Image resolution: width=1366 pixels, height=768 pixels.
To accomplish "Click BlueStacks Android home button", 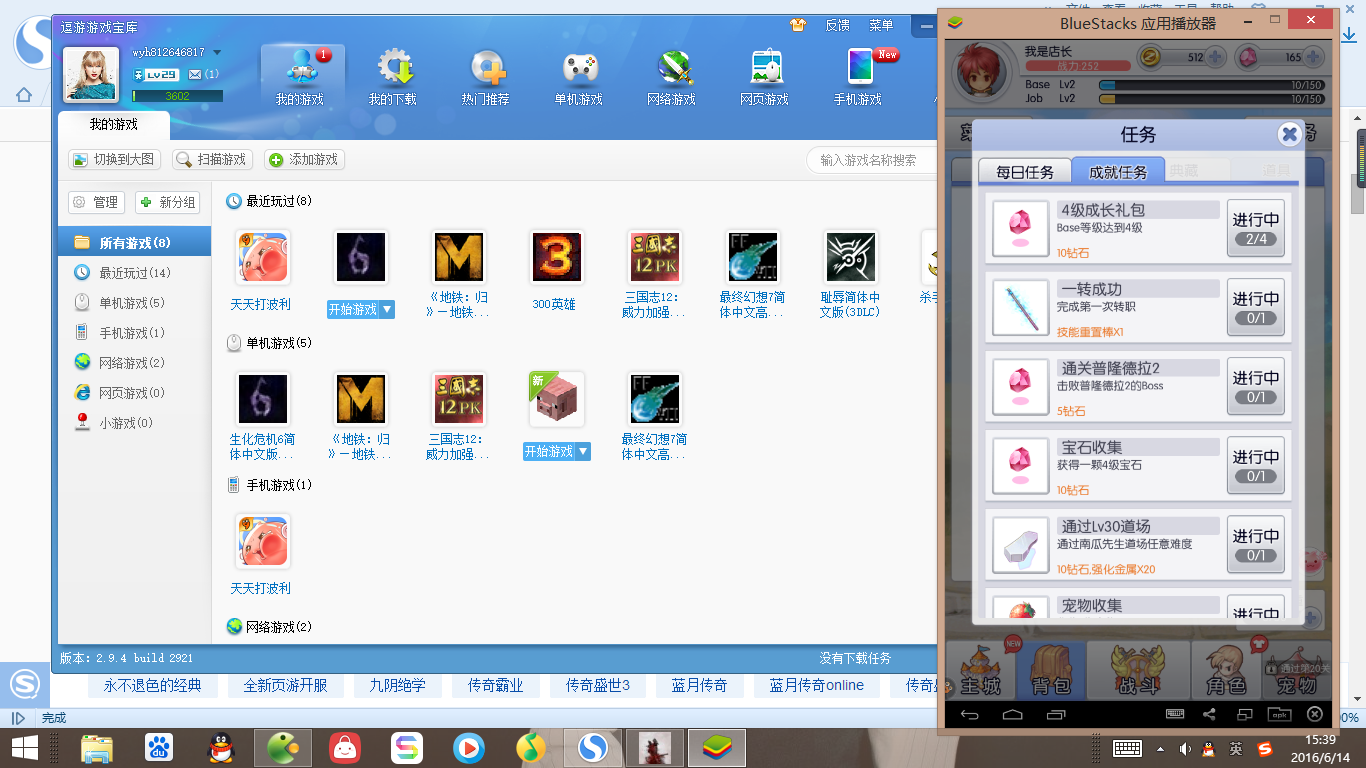I will point(1013,714).
